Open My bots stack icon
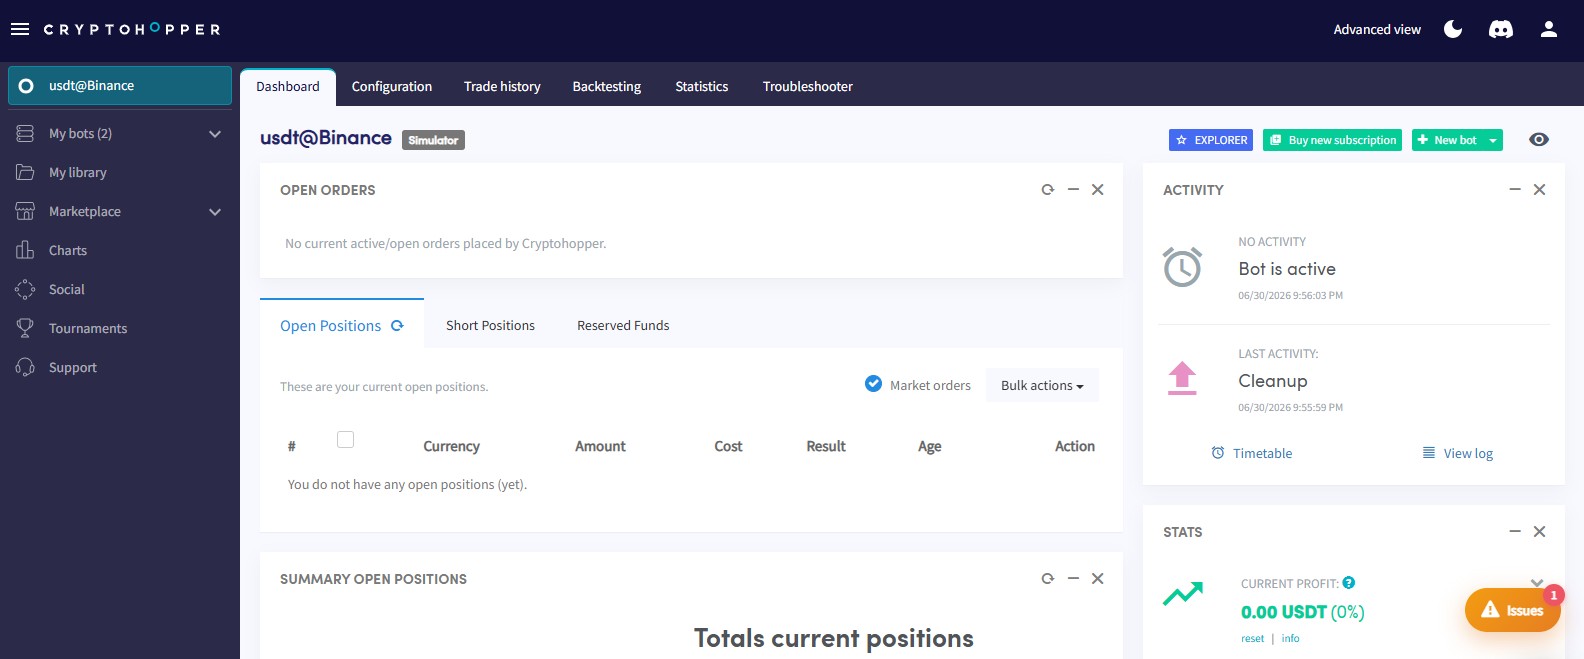 25,133
